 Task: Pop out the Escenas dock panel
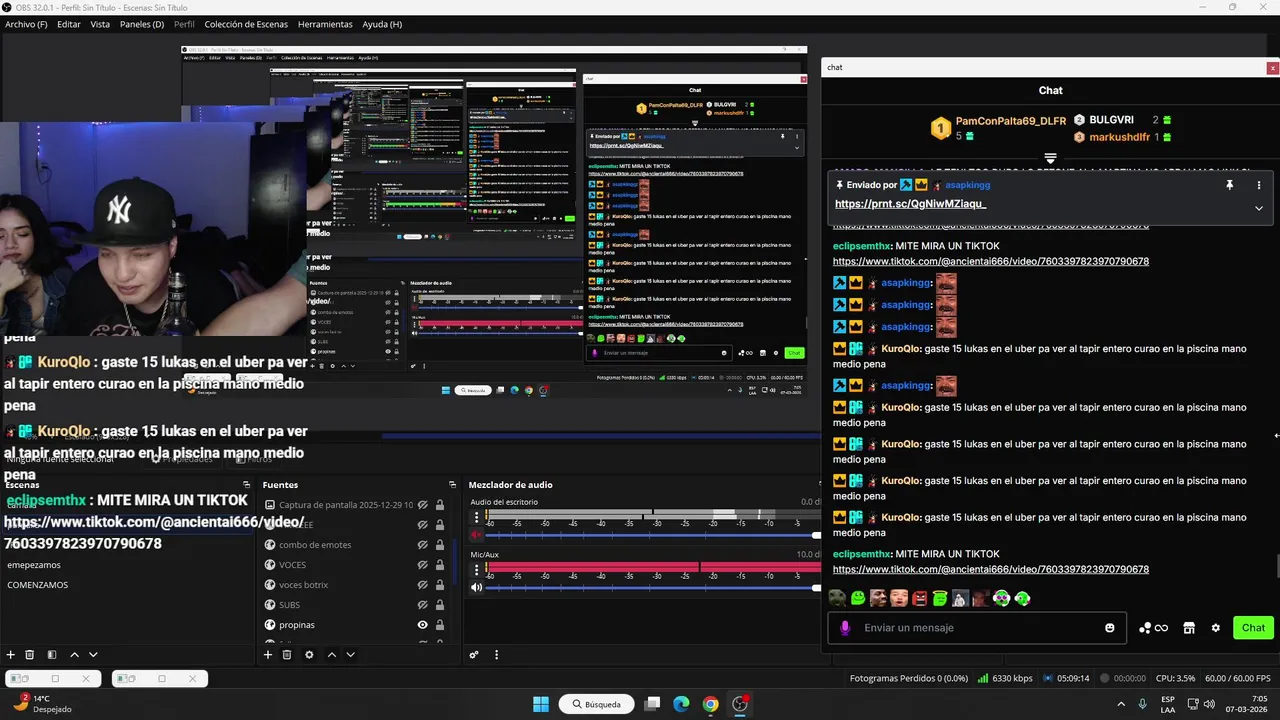coord(247,485)
